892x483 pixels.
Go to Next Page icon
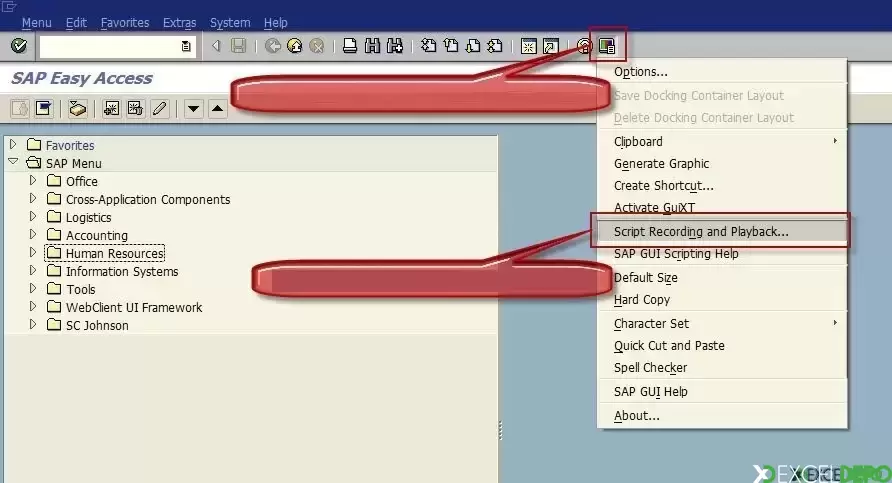(x=473, y=46)
